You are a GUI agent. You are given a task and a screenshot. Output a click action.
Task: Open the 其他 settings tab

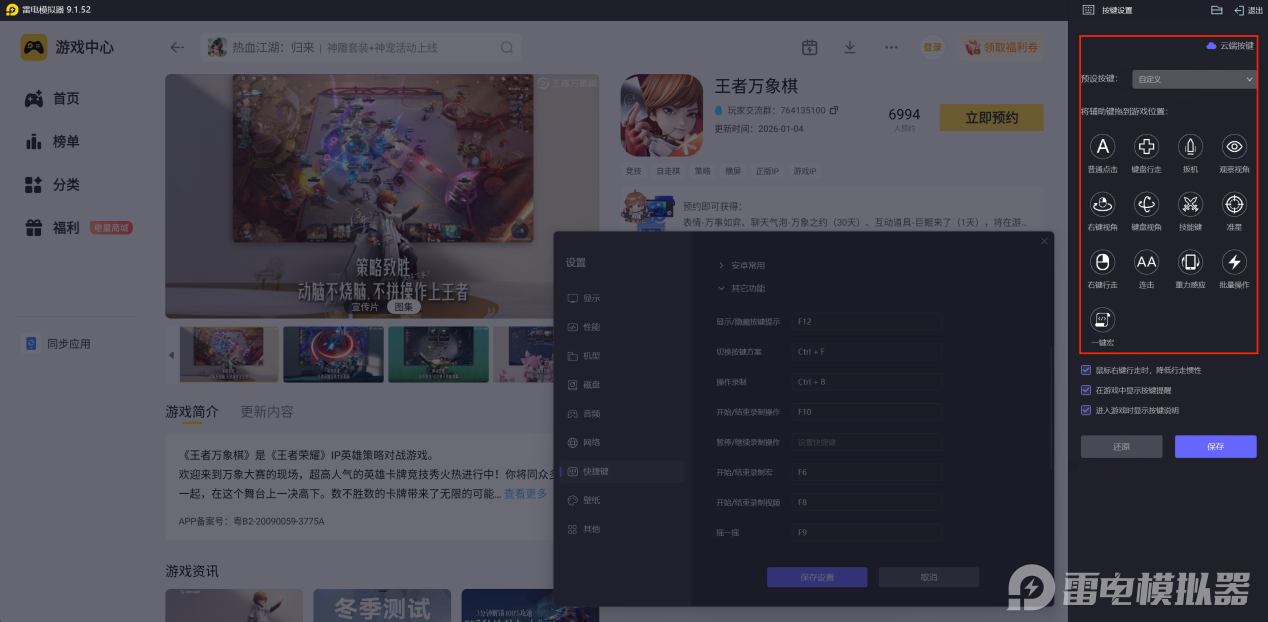tap(620, 529)
